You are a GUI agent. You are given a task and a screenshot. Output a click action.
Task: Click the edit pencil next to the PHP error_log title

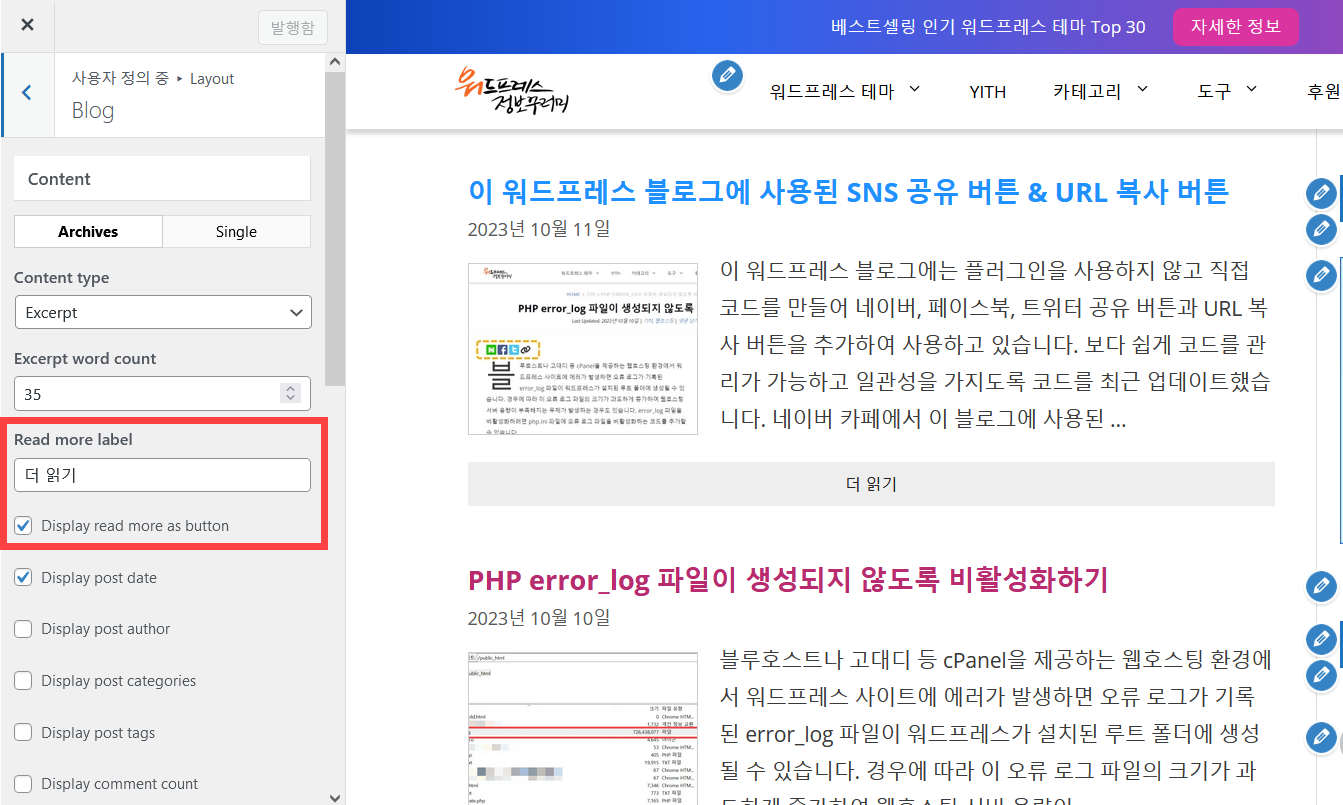click(1320, 587)
